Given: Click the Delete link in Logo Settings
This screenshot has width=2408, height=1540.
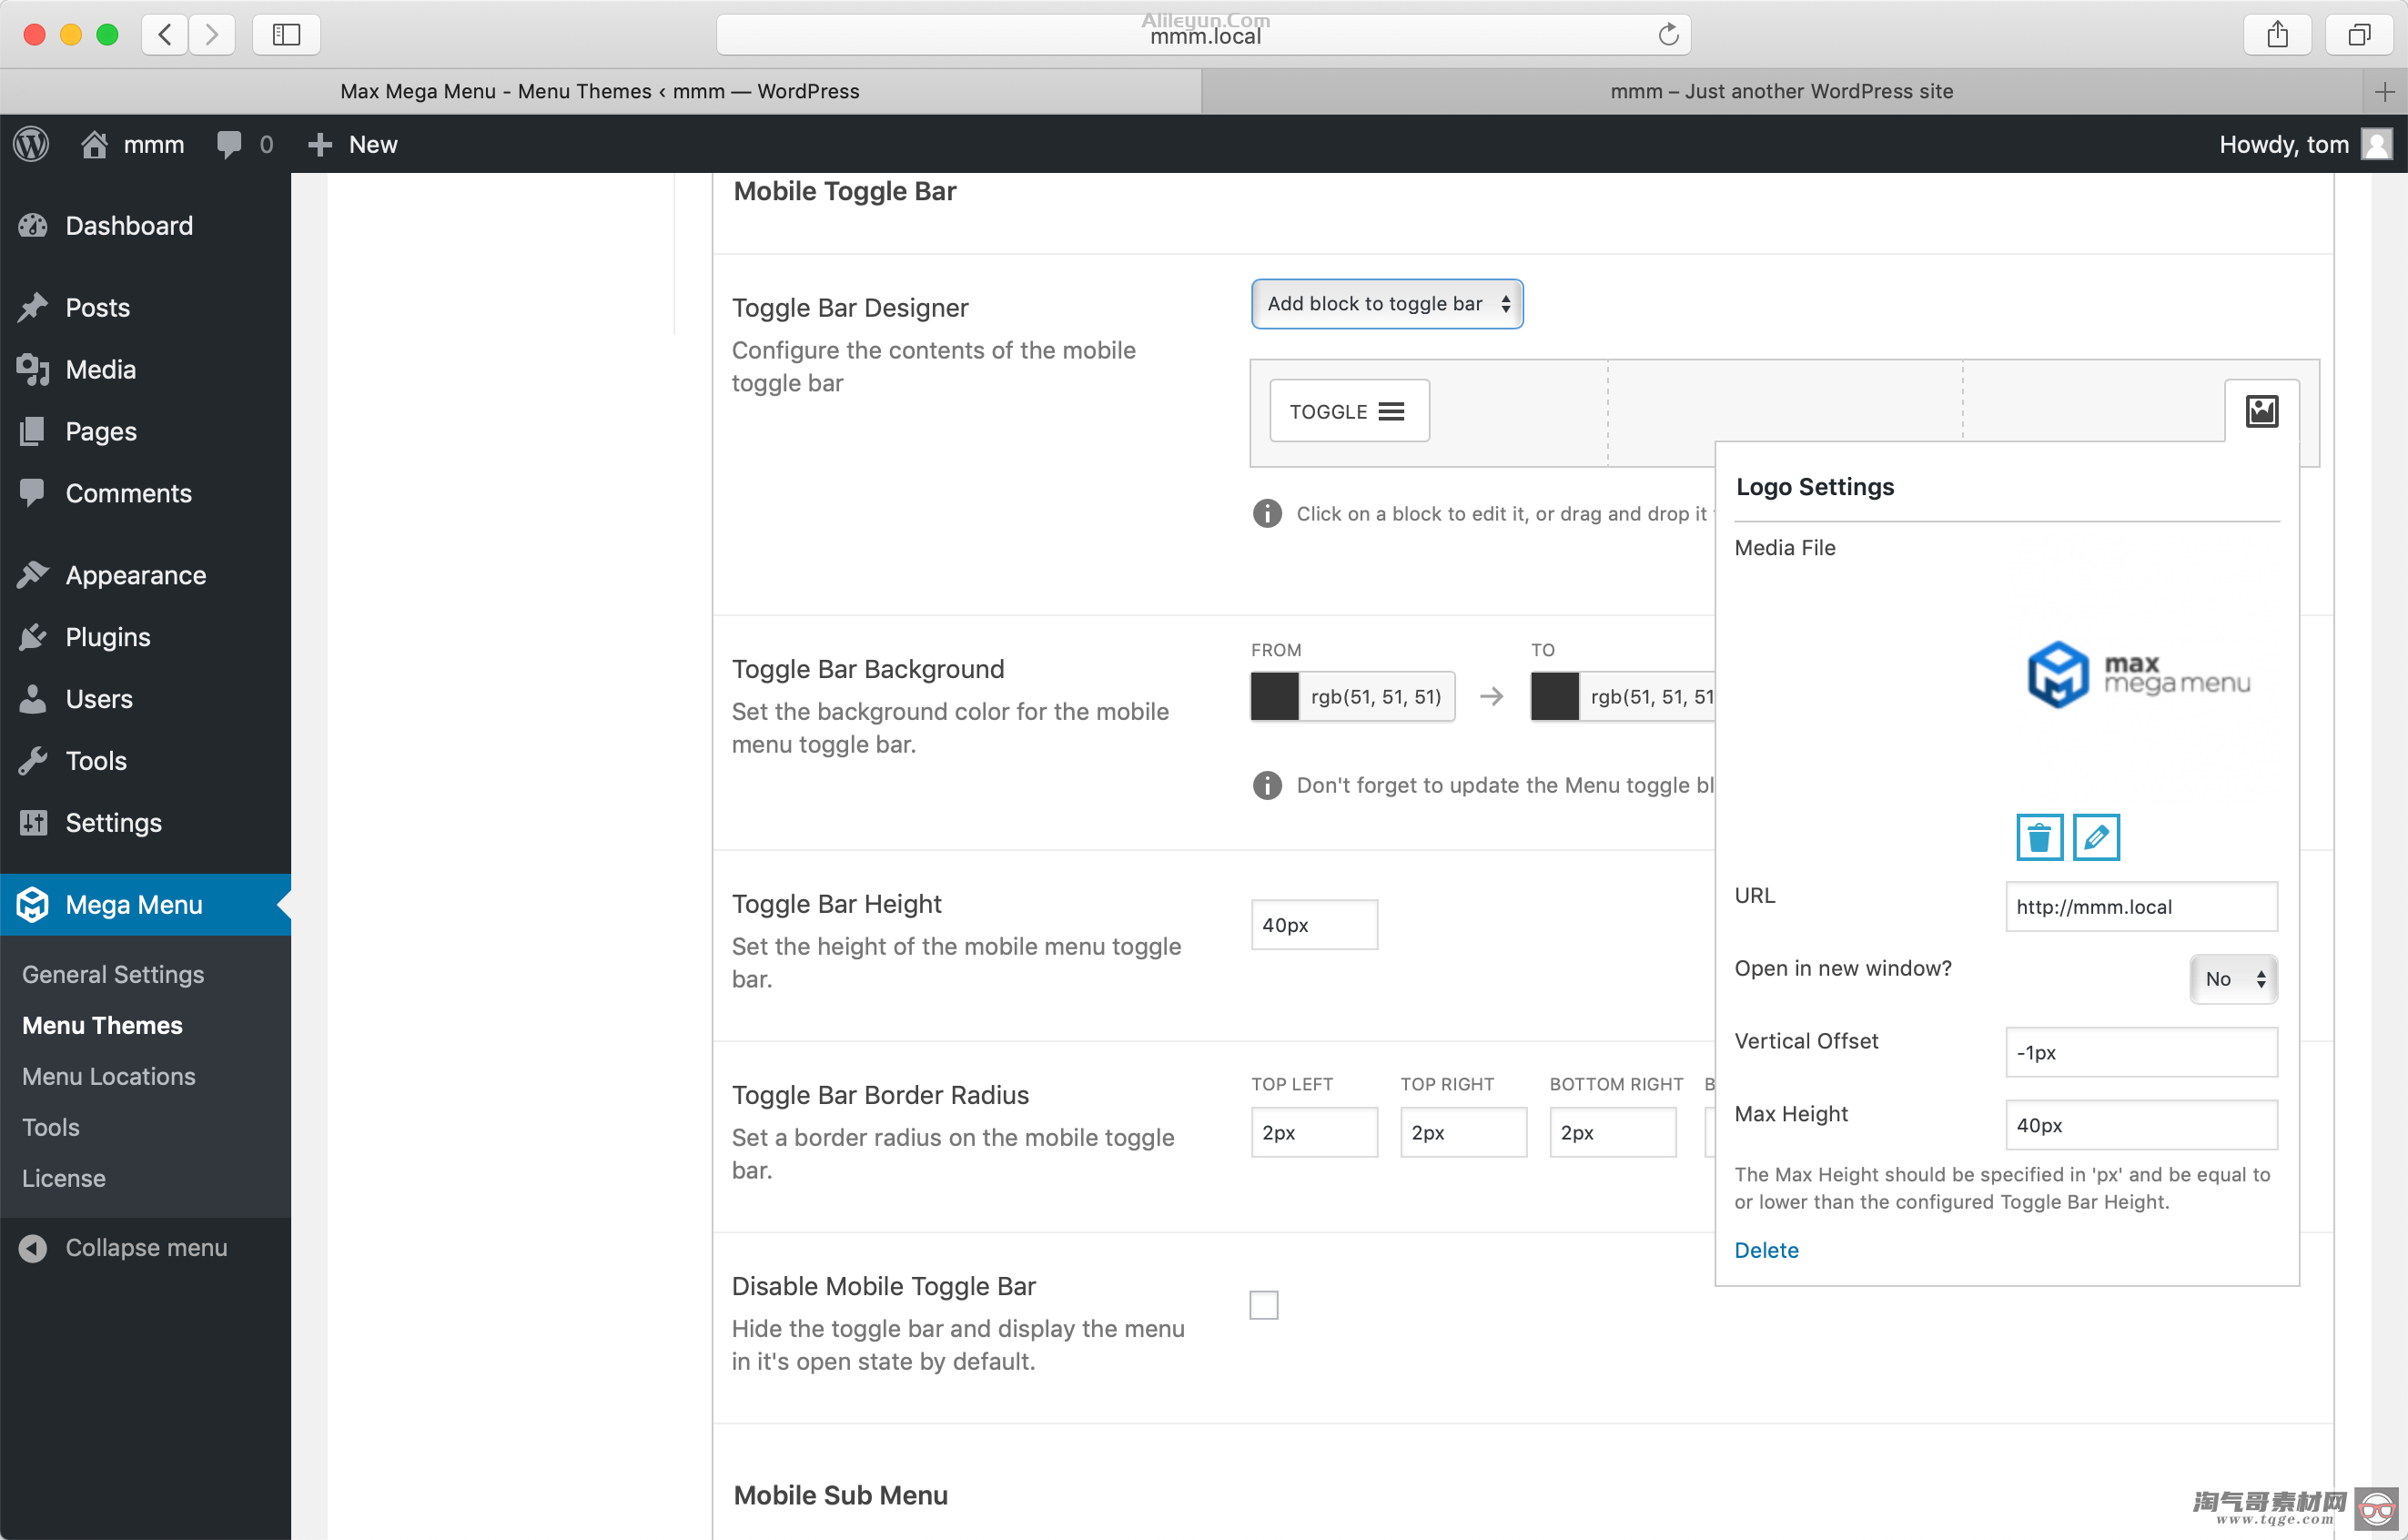Looking at the screenshot, I should click(1766, 1249).
